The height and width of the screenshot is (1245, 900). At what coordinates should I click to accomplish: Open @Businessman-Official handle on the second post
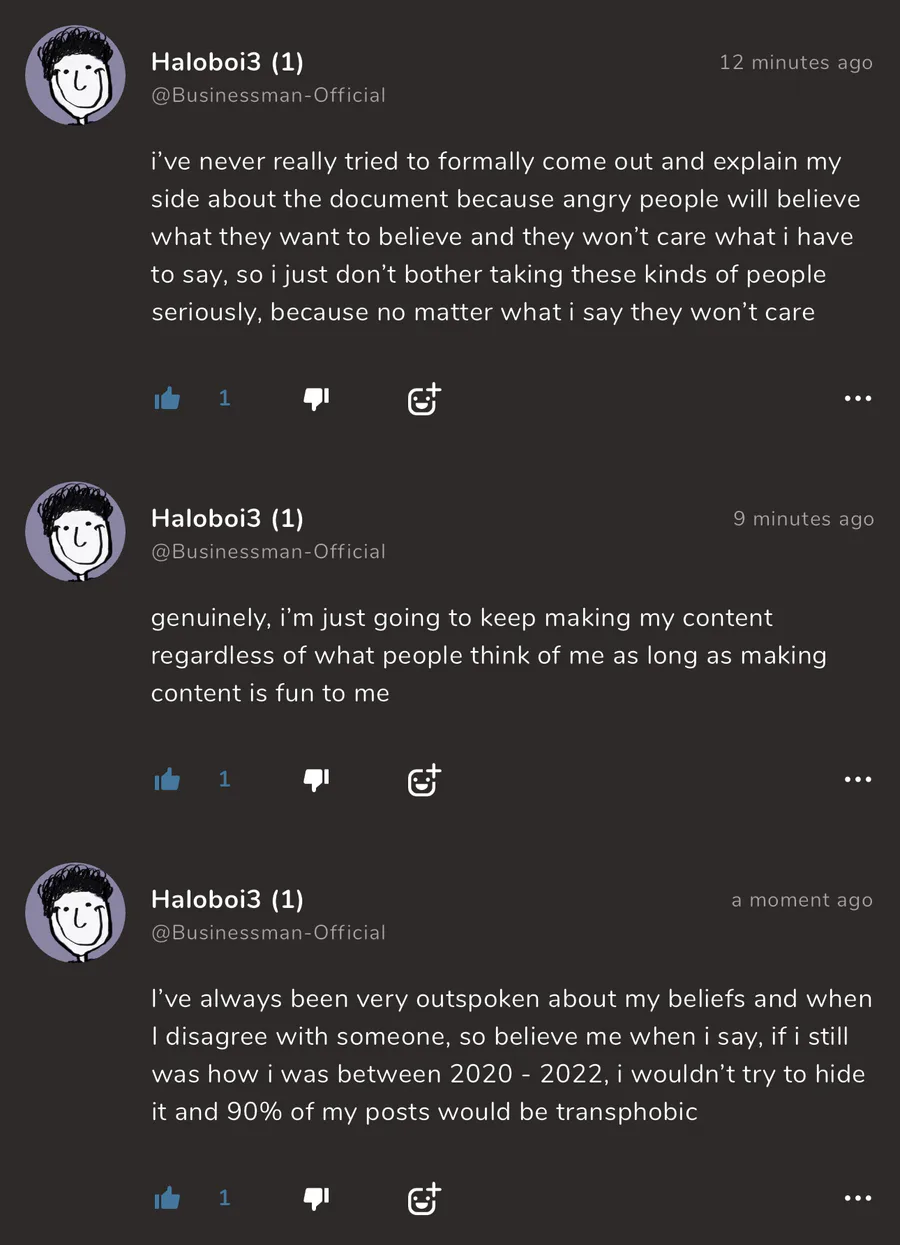[268, 551]
